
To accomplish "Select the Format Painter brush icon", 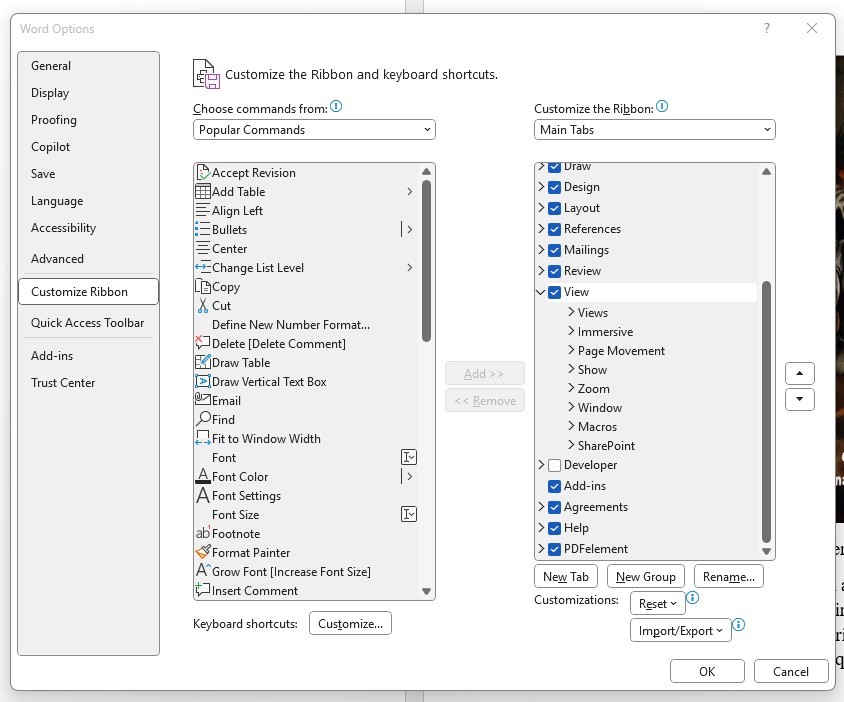I will (203, 552).
